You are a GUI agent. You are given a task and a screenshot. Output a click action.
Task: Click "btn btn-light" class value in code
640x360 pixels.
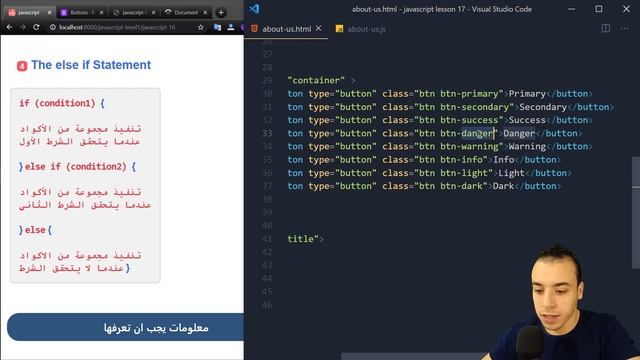pos(453,173)
